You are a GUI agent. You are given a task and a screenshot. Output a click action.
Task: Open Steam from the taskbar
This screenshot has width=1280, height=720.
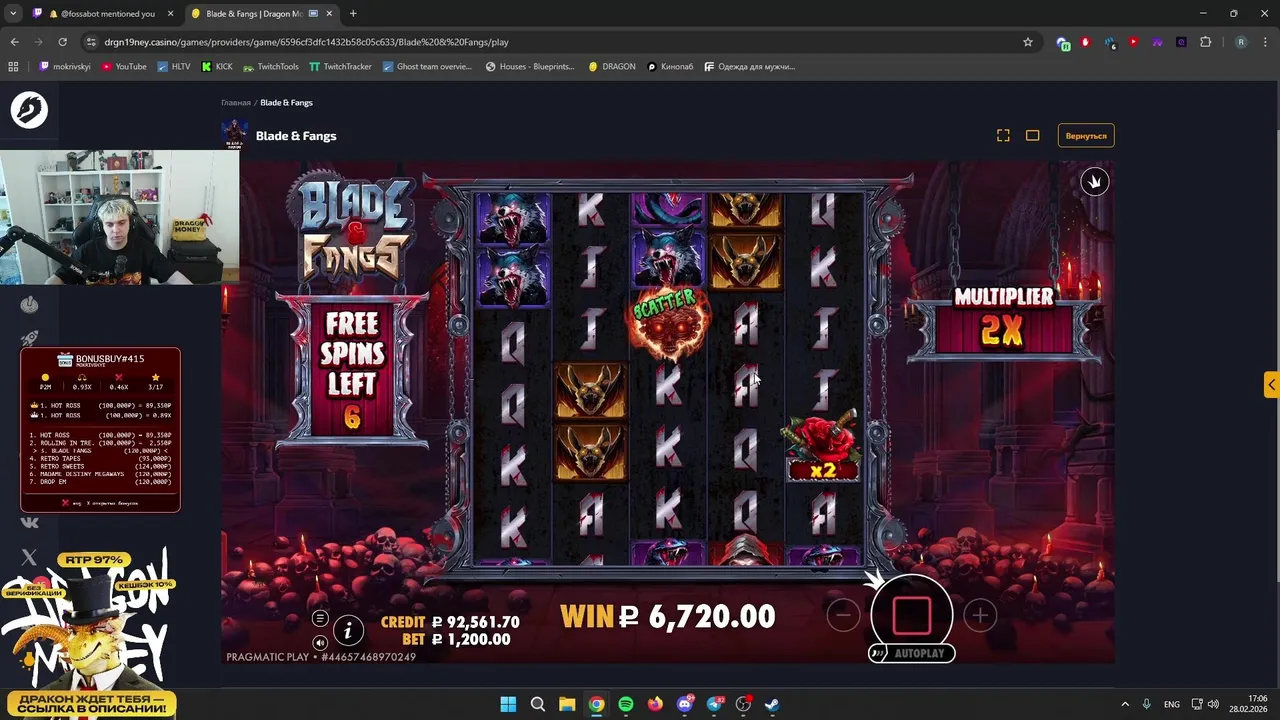click(773, 704)
